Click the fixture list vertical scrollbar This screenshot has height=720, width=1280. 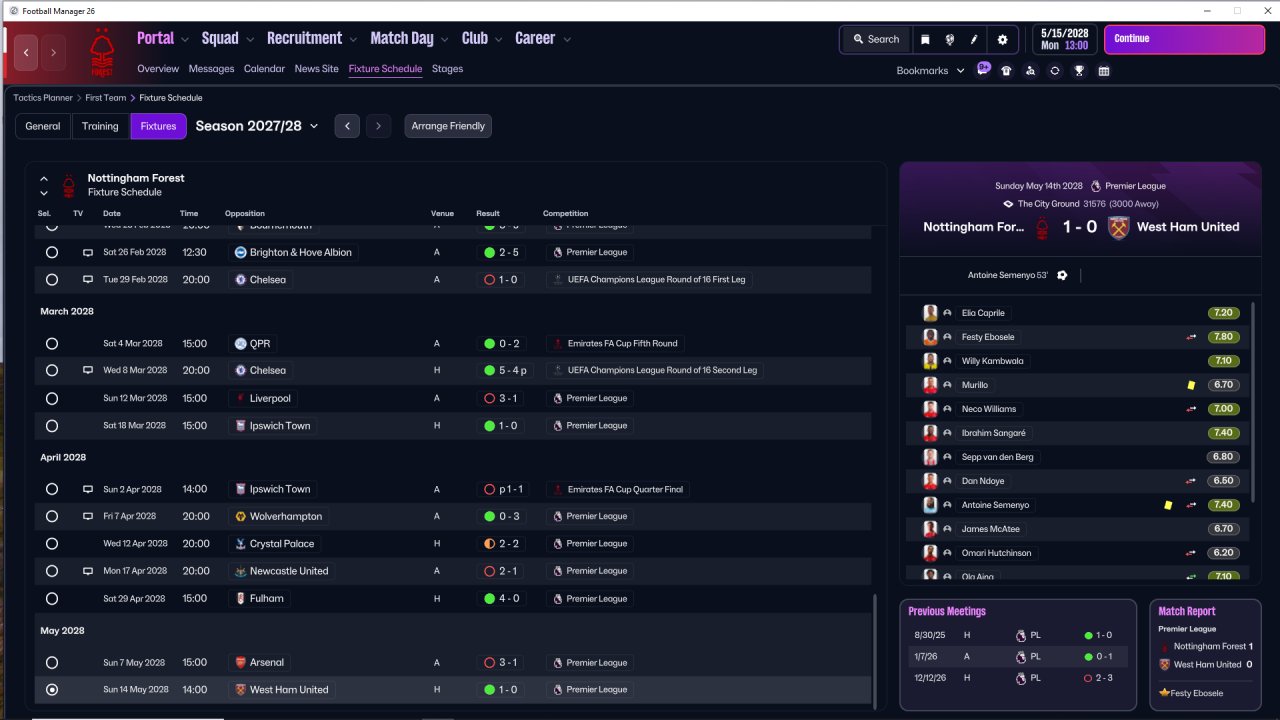pyautogui.click(x=875, y=650)
